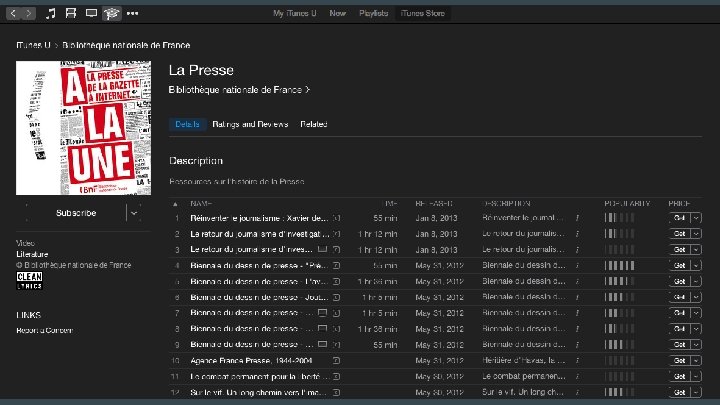Screen dimensions: 720x405
Task: Open the Playlists tab
Action: pyautogui.click(x=374, y=13)
